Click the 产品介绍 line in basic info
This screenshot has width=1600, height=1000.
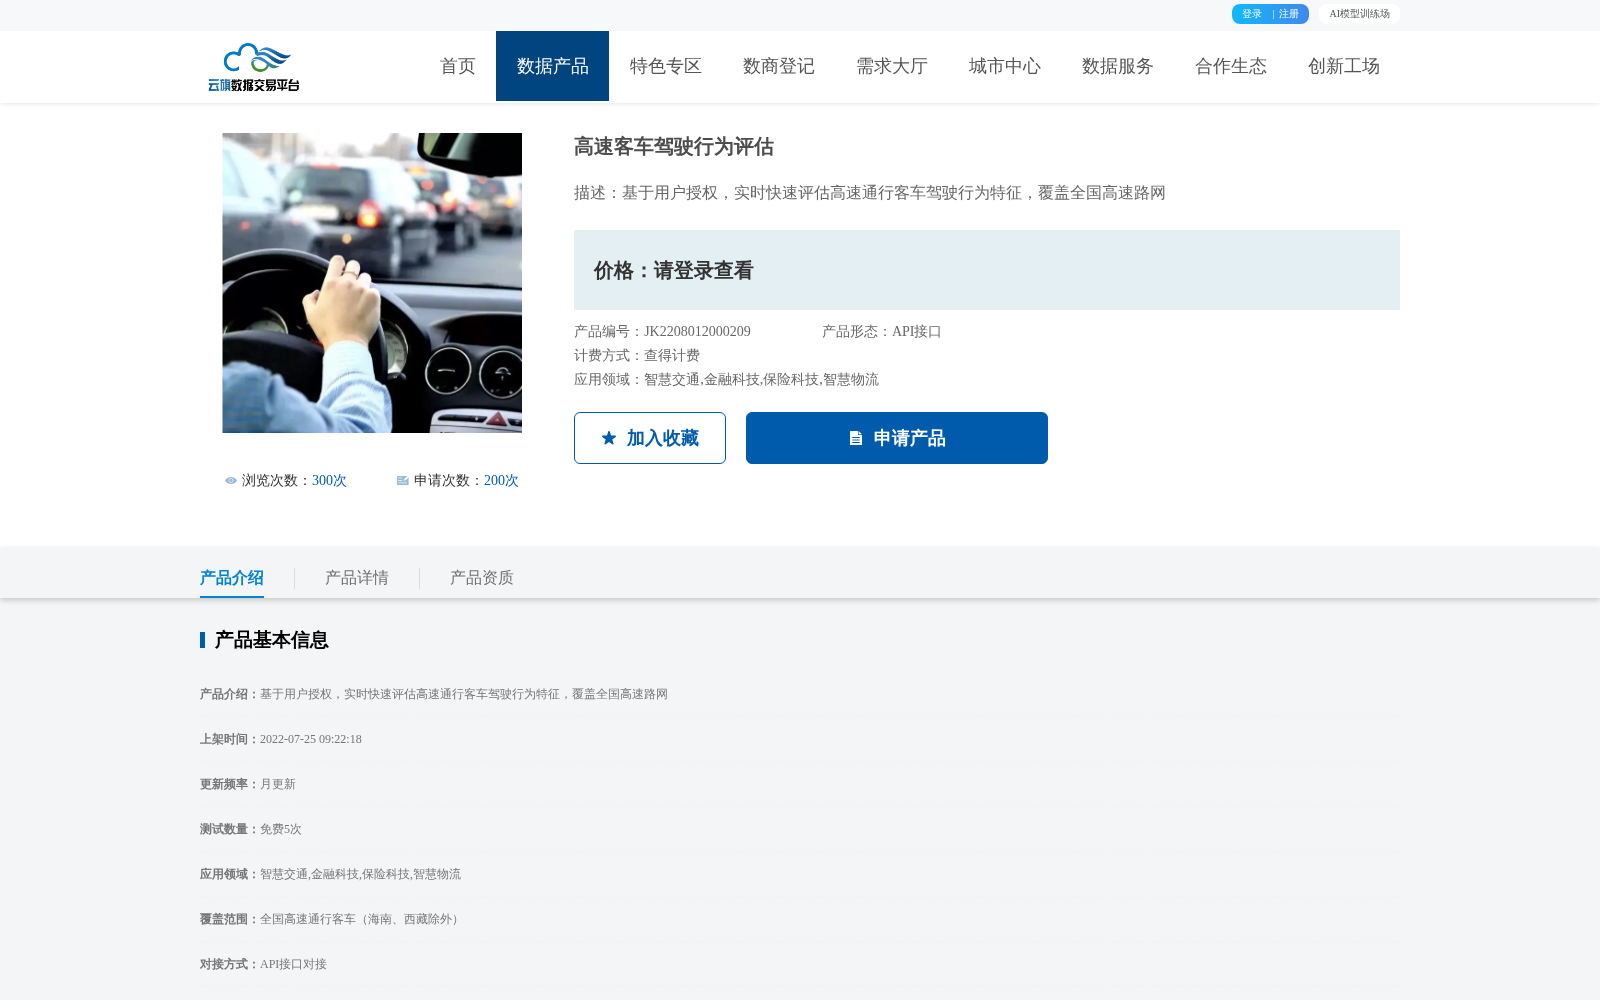[x=434, y=694]
